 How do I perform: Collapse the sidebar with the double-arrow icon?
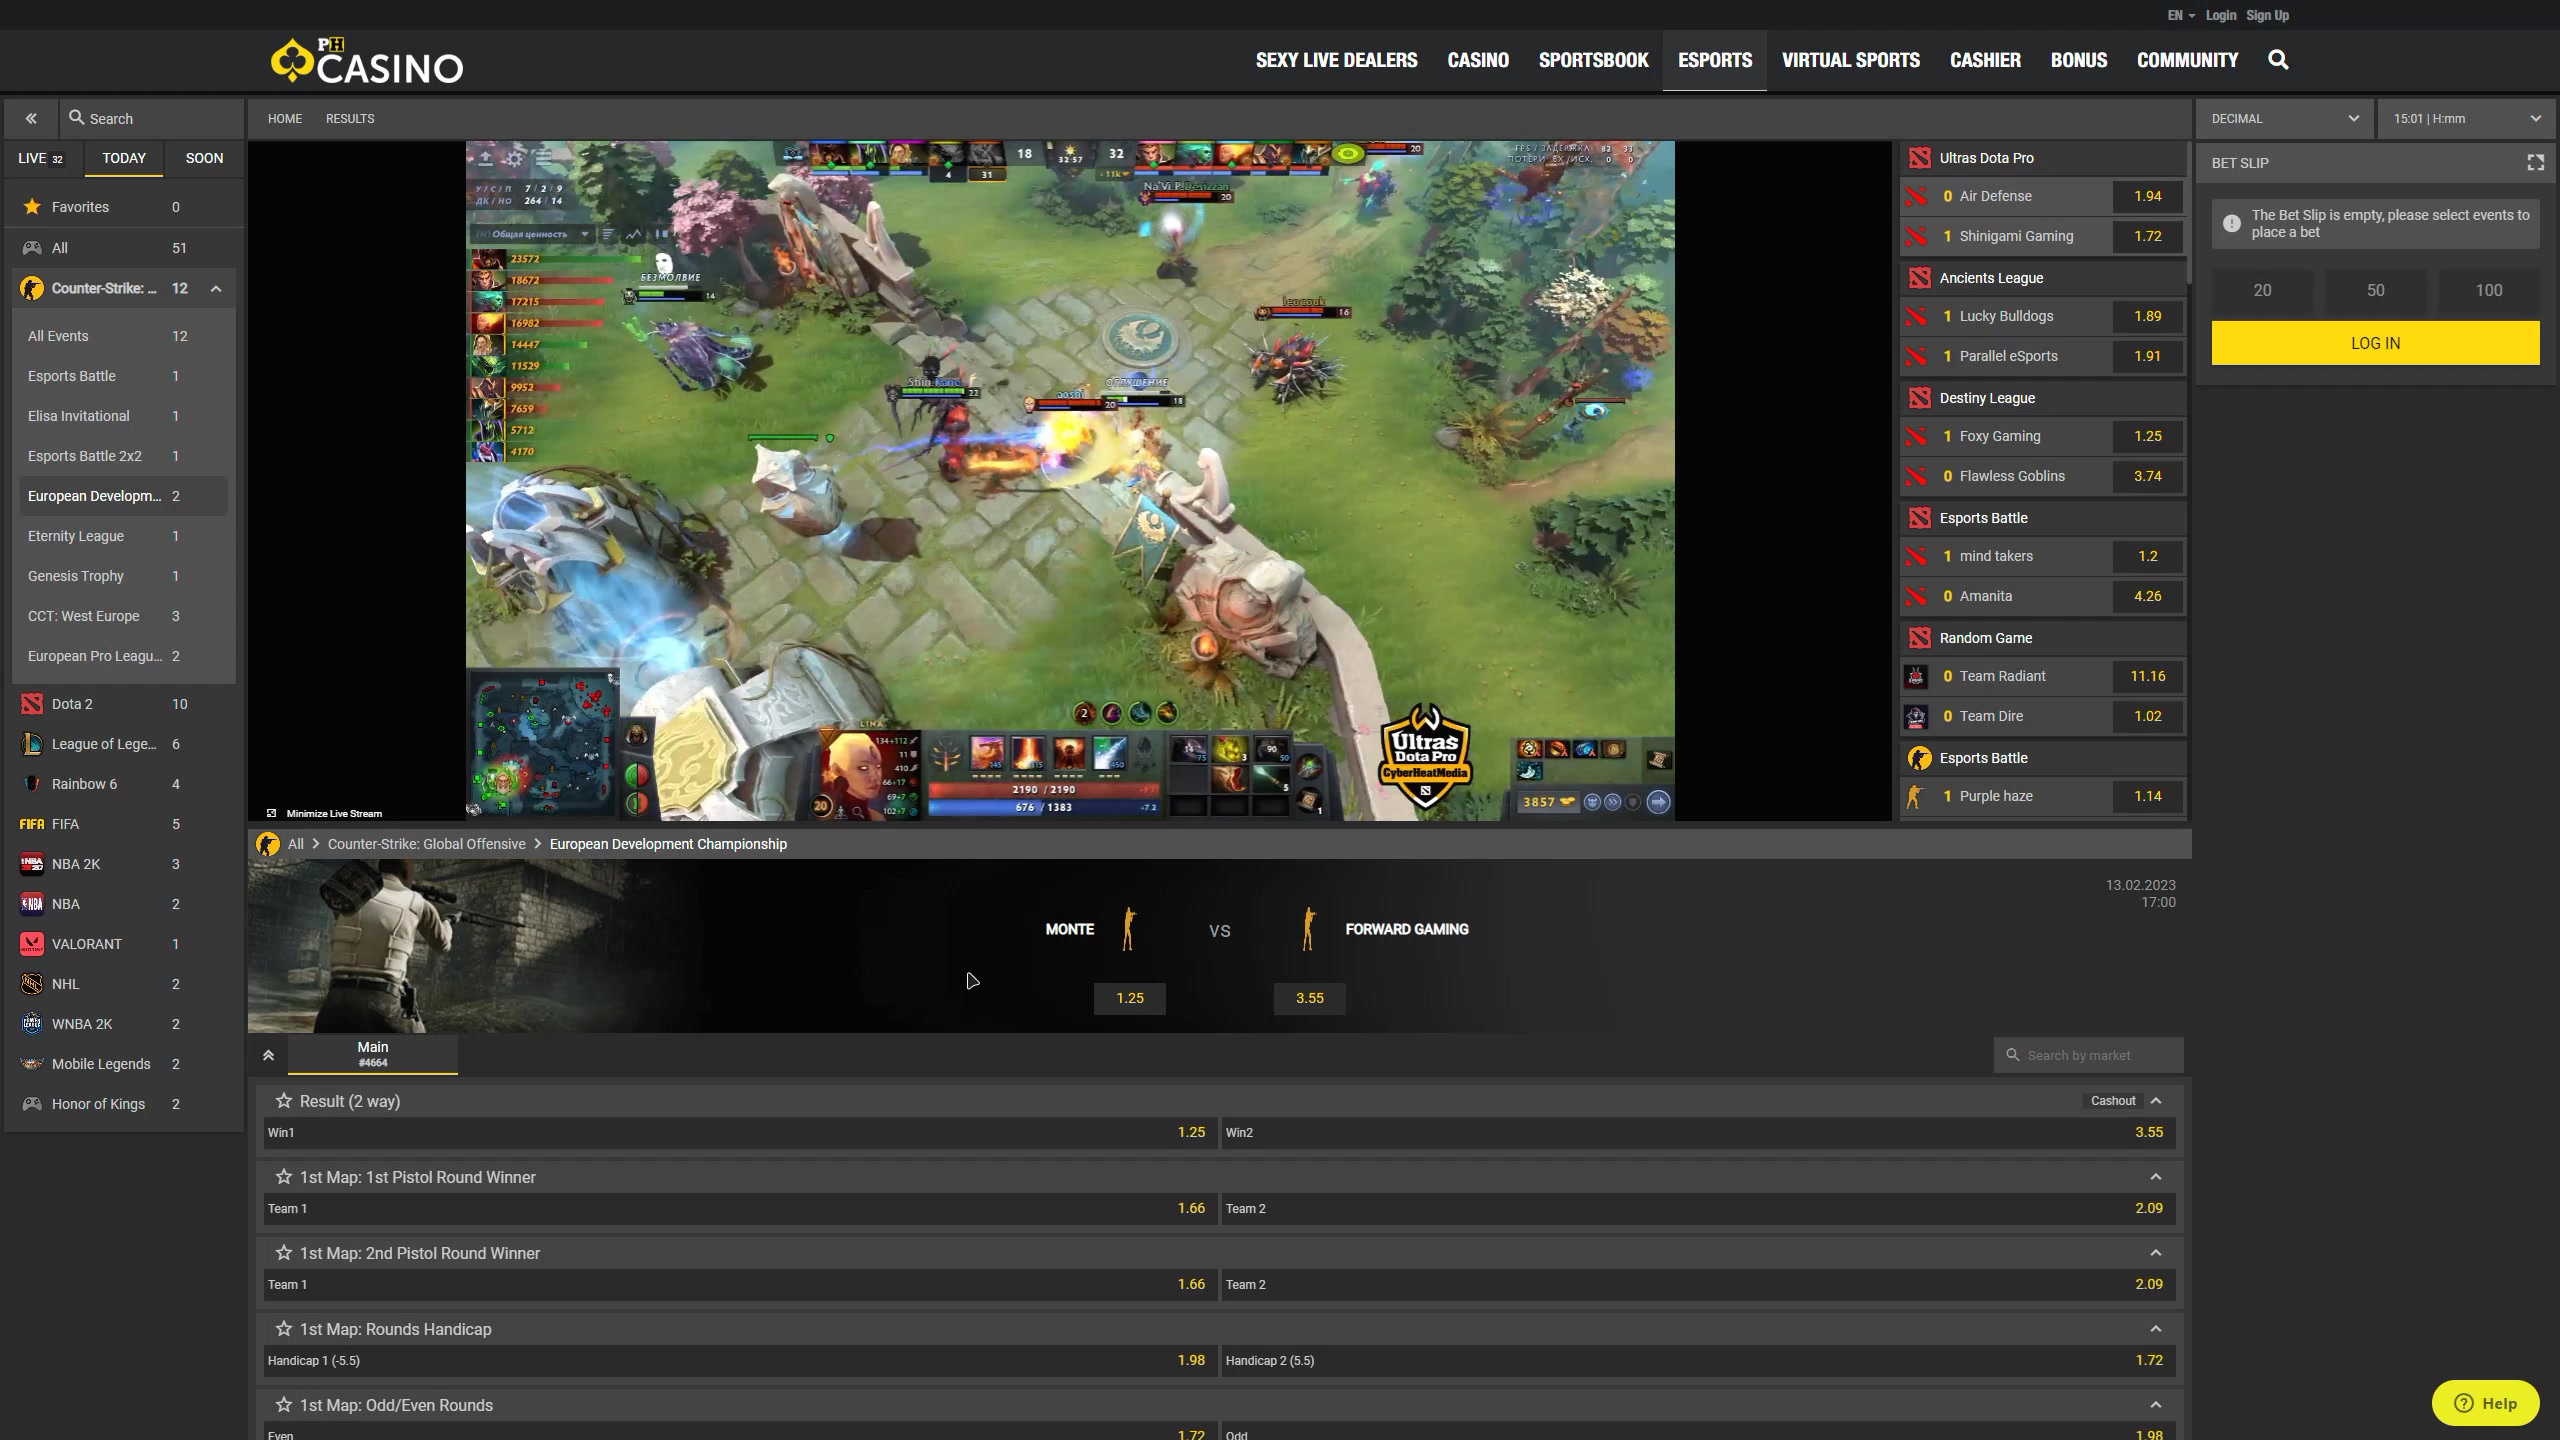coord(31,118)
